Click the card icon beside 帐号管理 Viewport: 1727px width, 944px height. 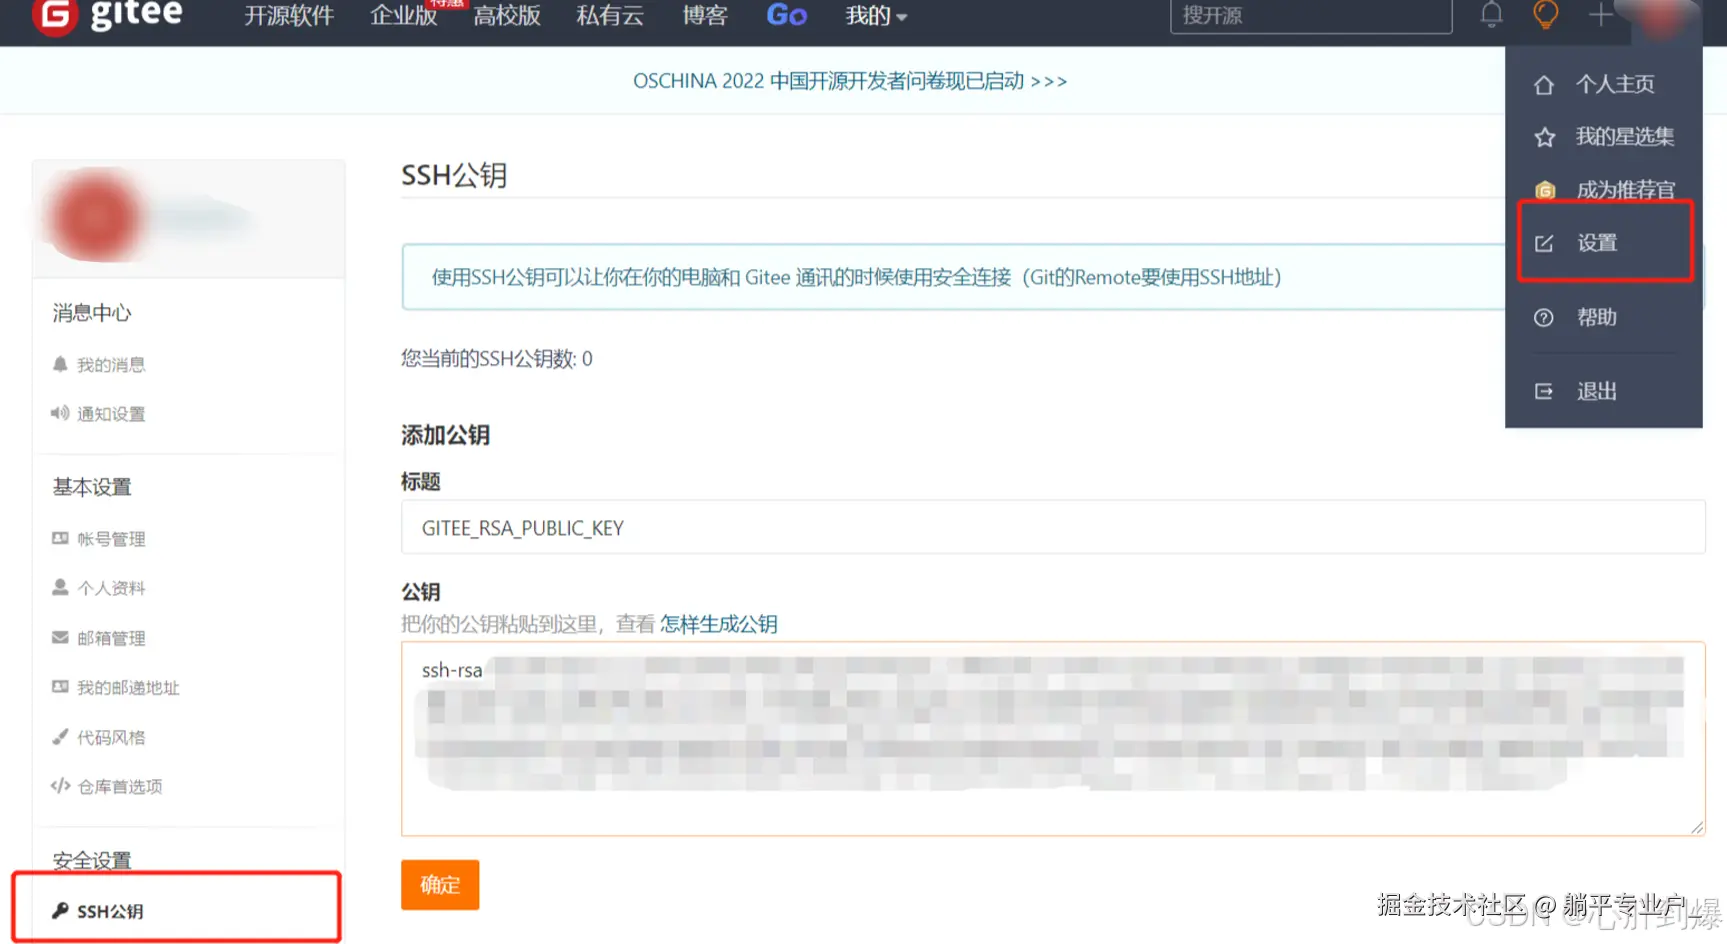[60, 538]
